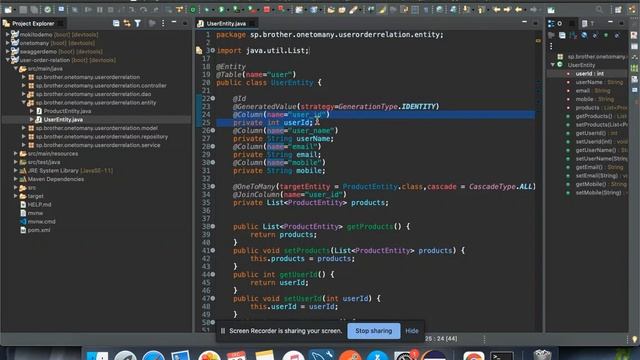Expand the onetomany project
The width and height of the screenshot is (640, 360).
(x=8, y=43)
